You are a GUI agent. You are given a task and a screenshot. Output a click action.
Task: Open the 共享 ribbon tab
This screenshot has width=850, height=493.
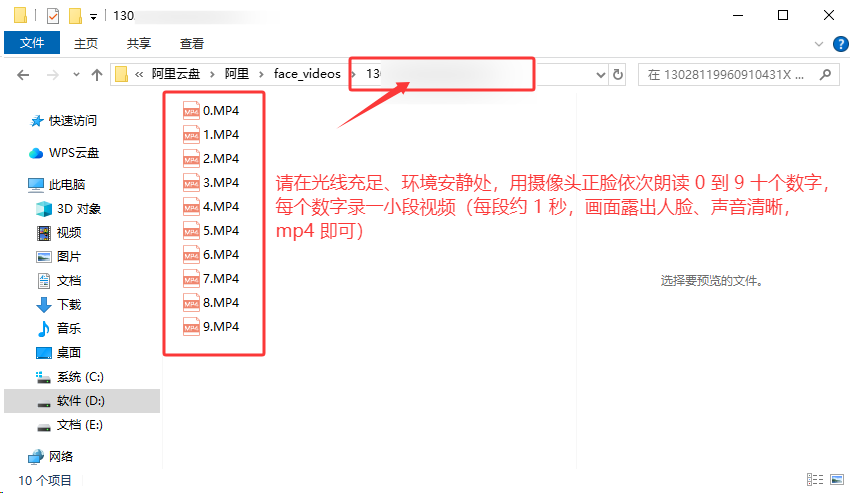[x=139, y=43]
